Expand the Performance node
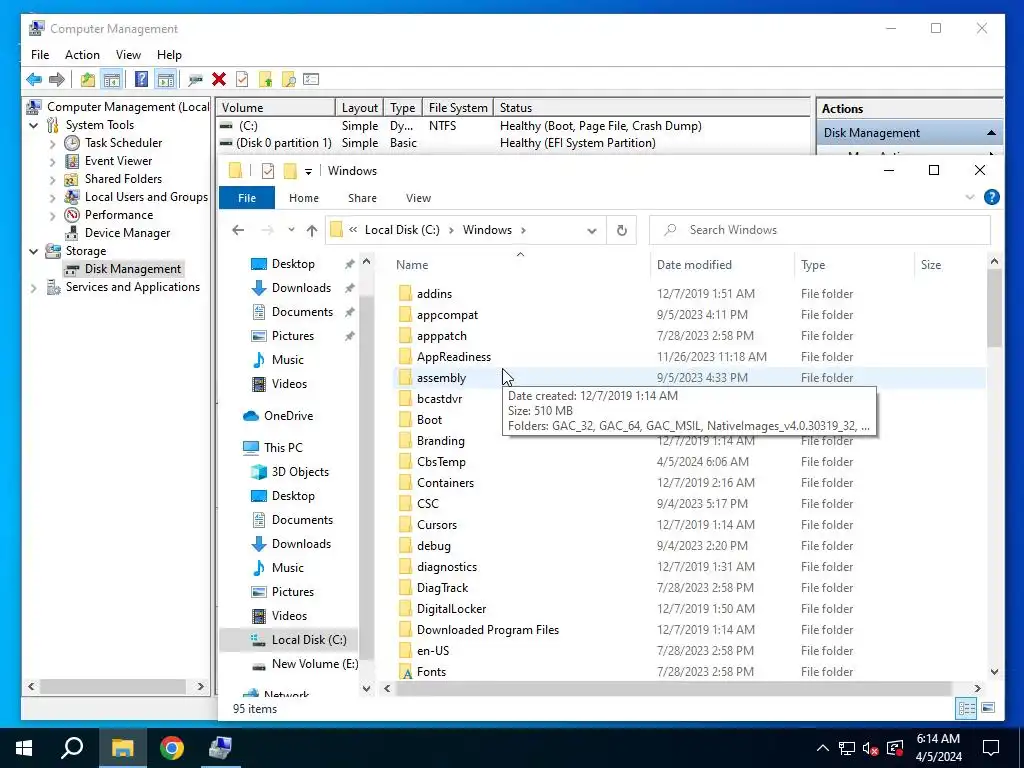Screen dimensions: 1024x768 pos(53,216)
